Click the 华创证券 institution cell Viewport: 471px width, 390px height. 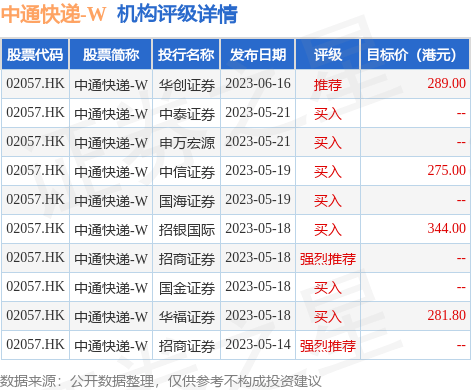(187, 85)
